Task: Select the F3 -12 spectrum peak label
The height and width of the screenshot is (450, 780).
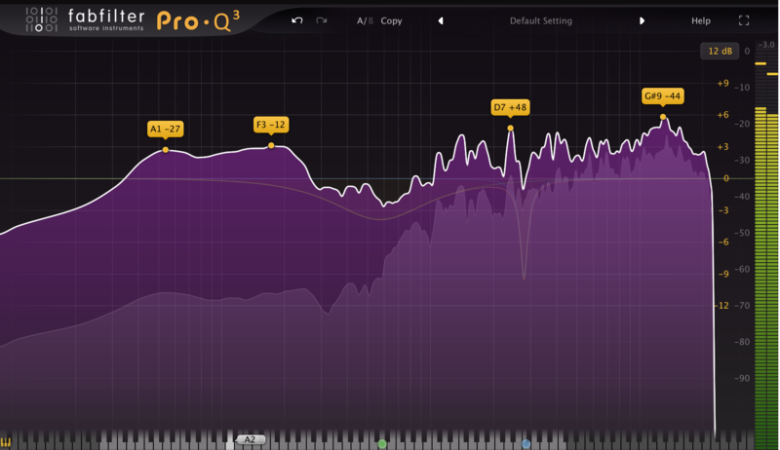Action: coord(271,125)
